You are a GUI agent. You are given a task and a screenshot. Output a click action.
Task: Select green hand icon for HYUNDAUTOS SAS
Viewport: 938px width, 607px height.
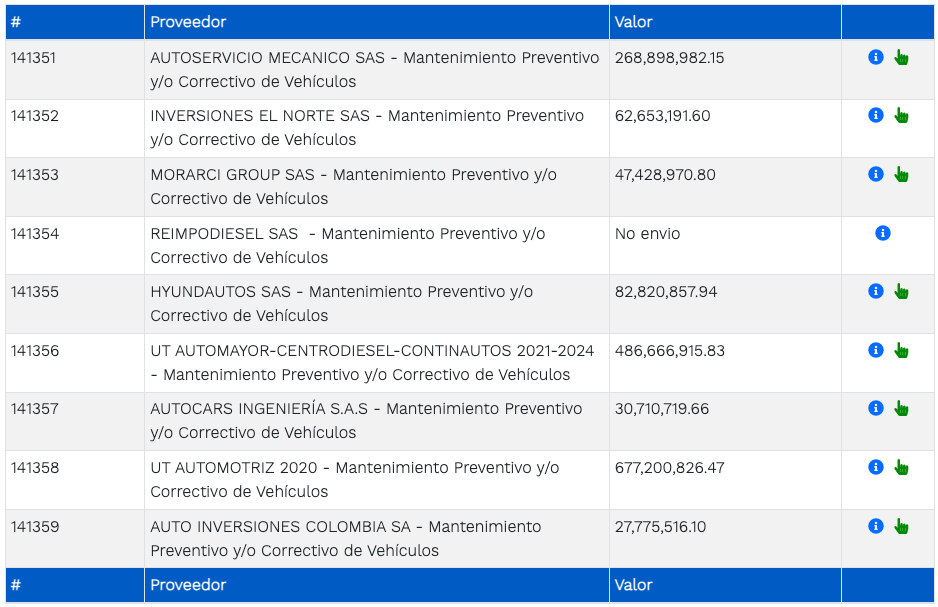click(901, 292)
